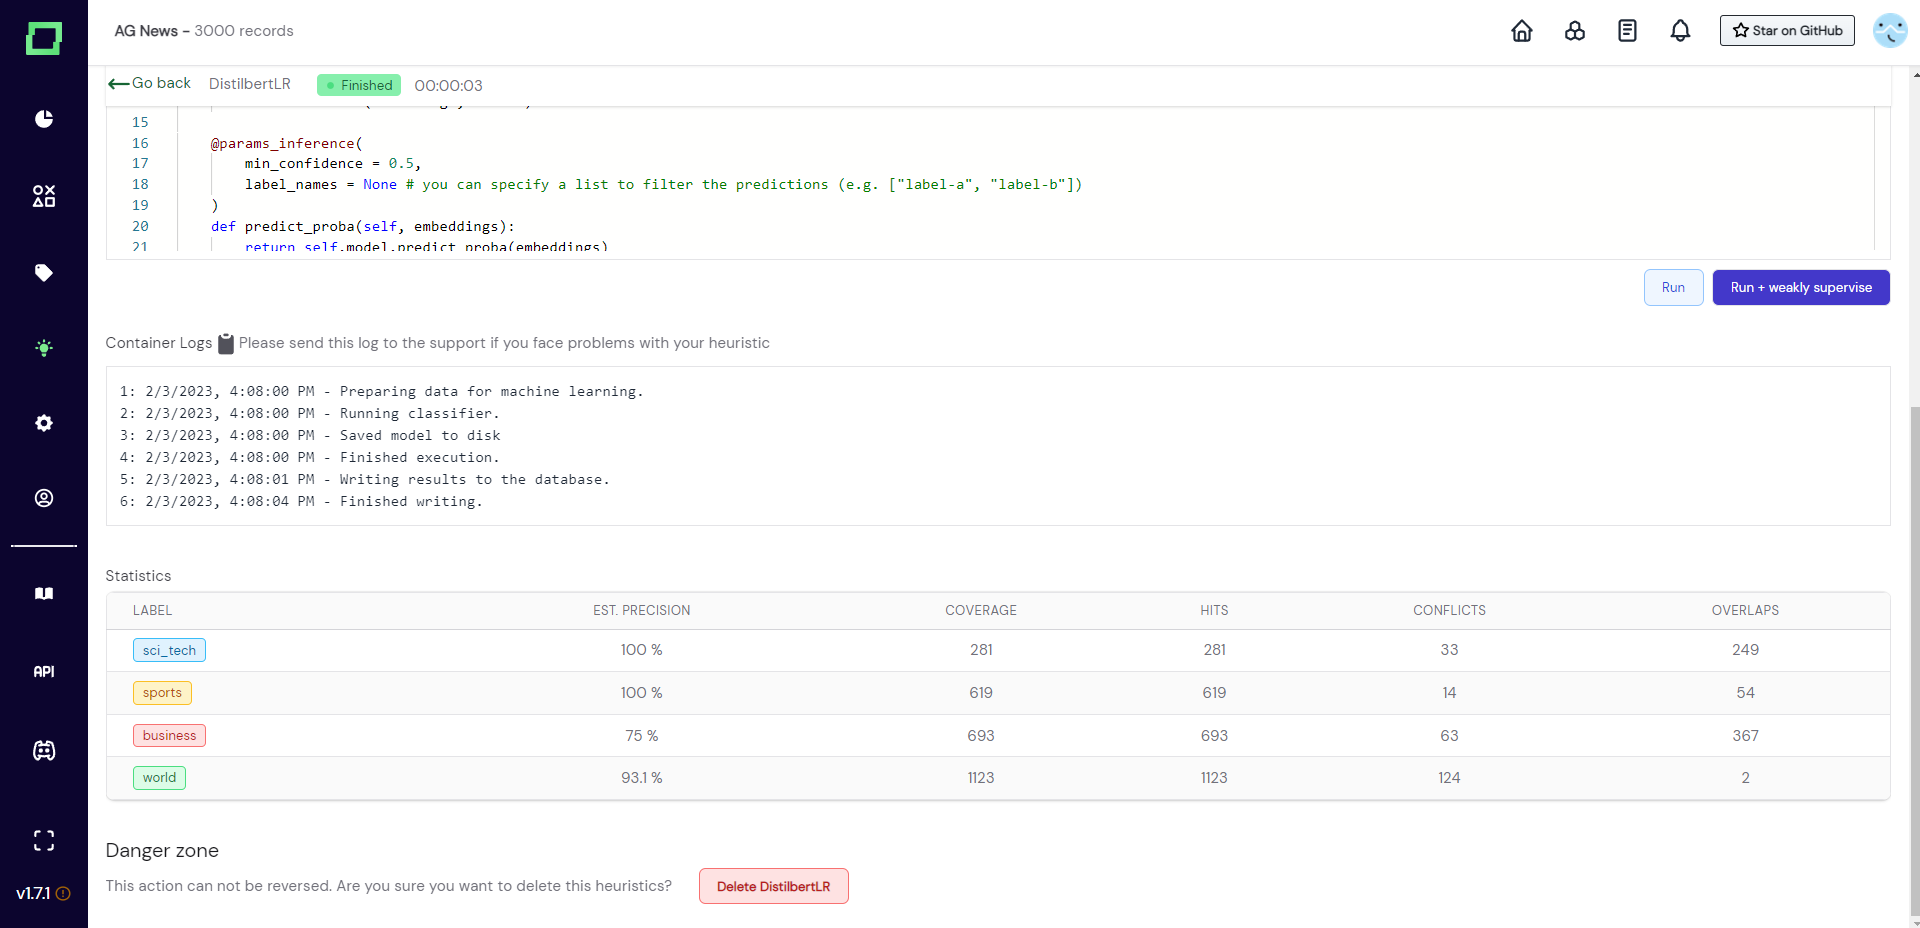Click sports coverage value 619
Screen dimensions: 1920x928
point(981,693)
